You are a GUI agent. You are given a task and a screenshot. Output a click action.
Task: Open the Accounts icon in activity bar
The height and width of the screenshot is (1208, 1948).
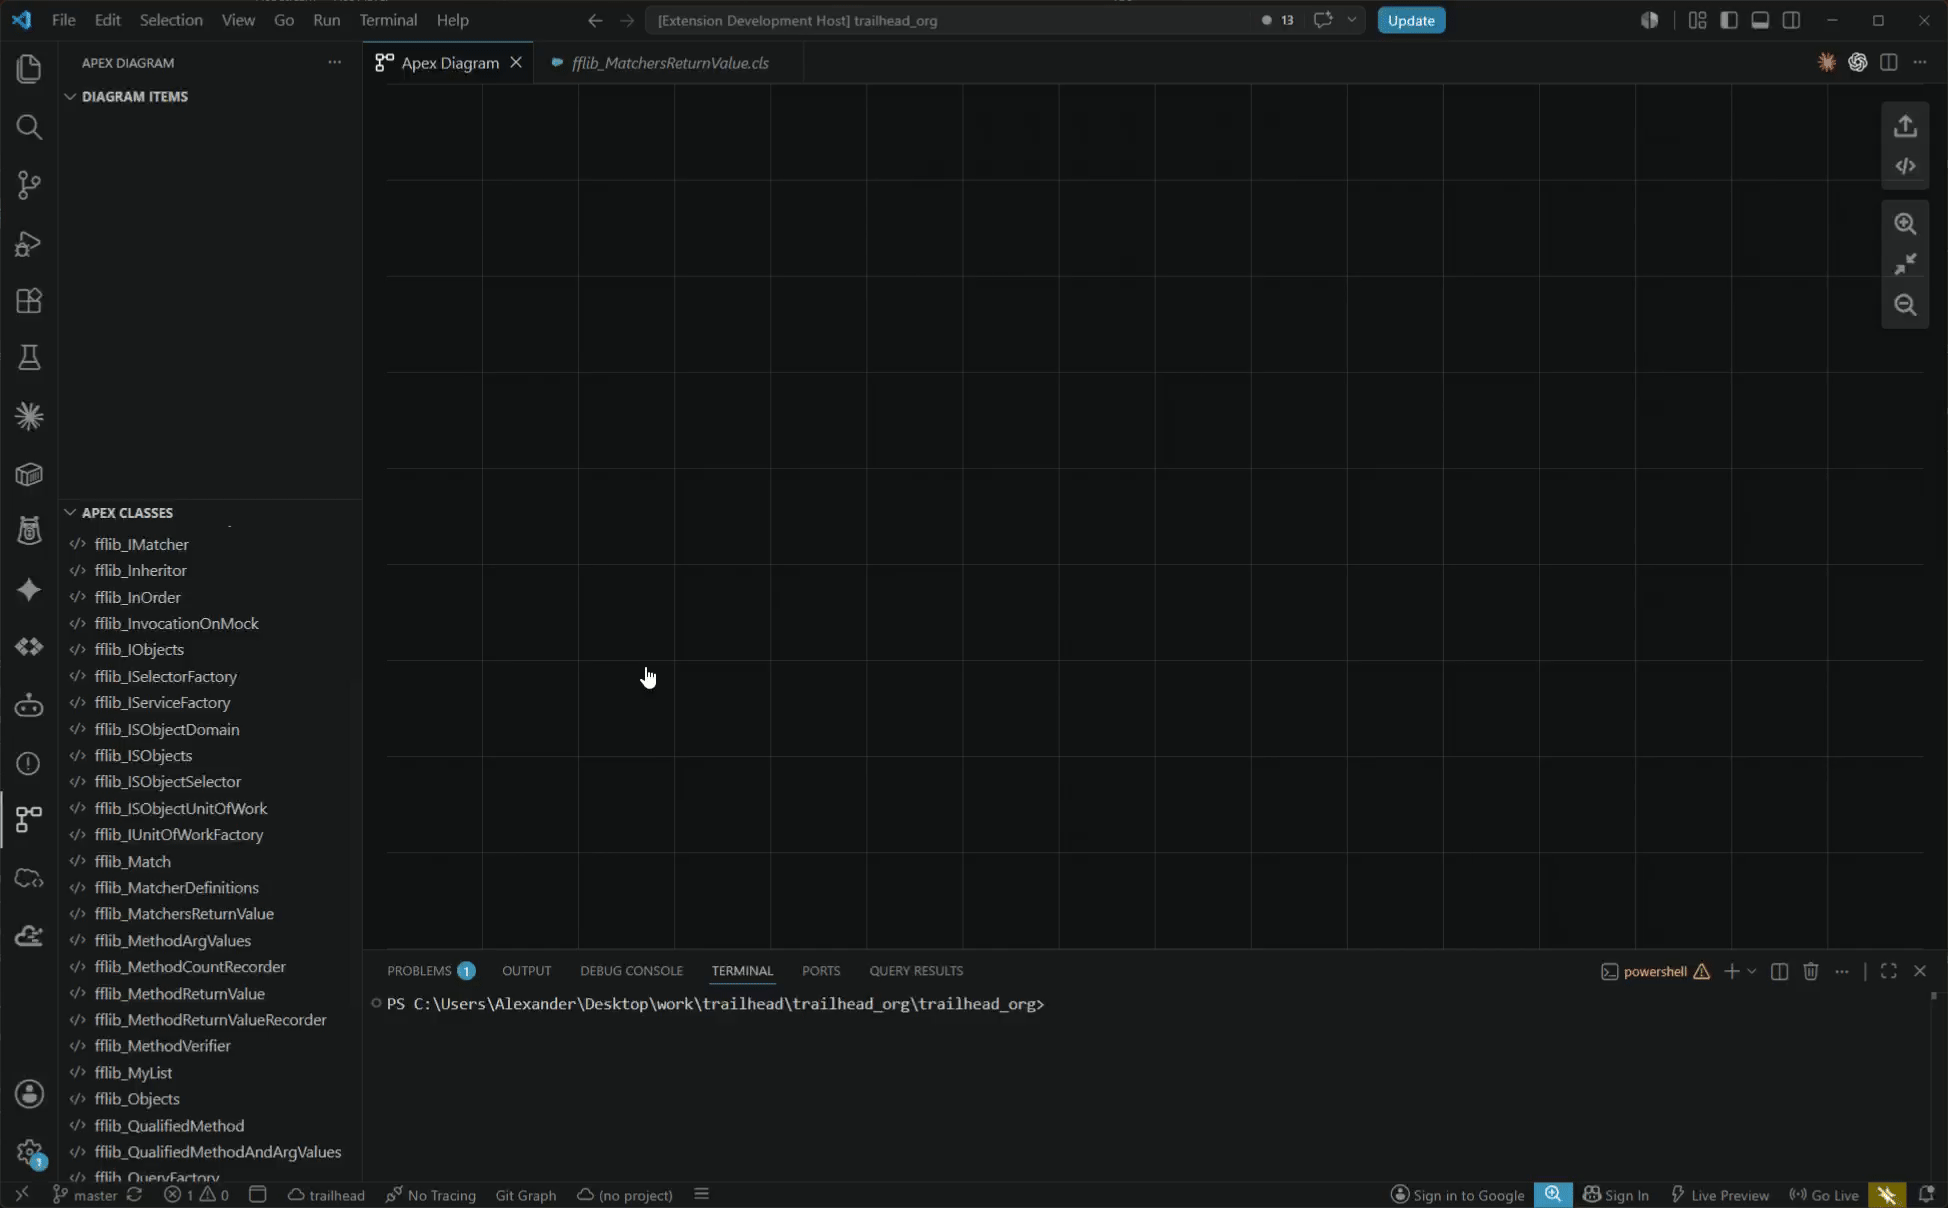[x=29, y=1093]
